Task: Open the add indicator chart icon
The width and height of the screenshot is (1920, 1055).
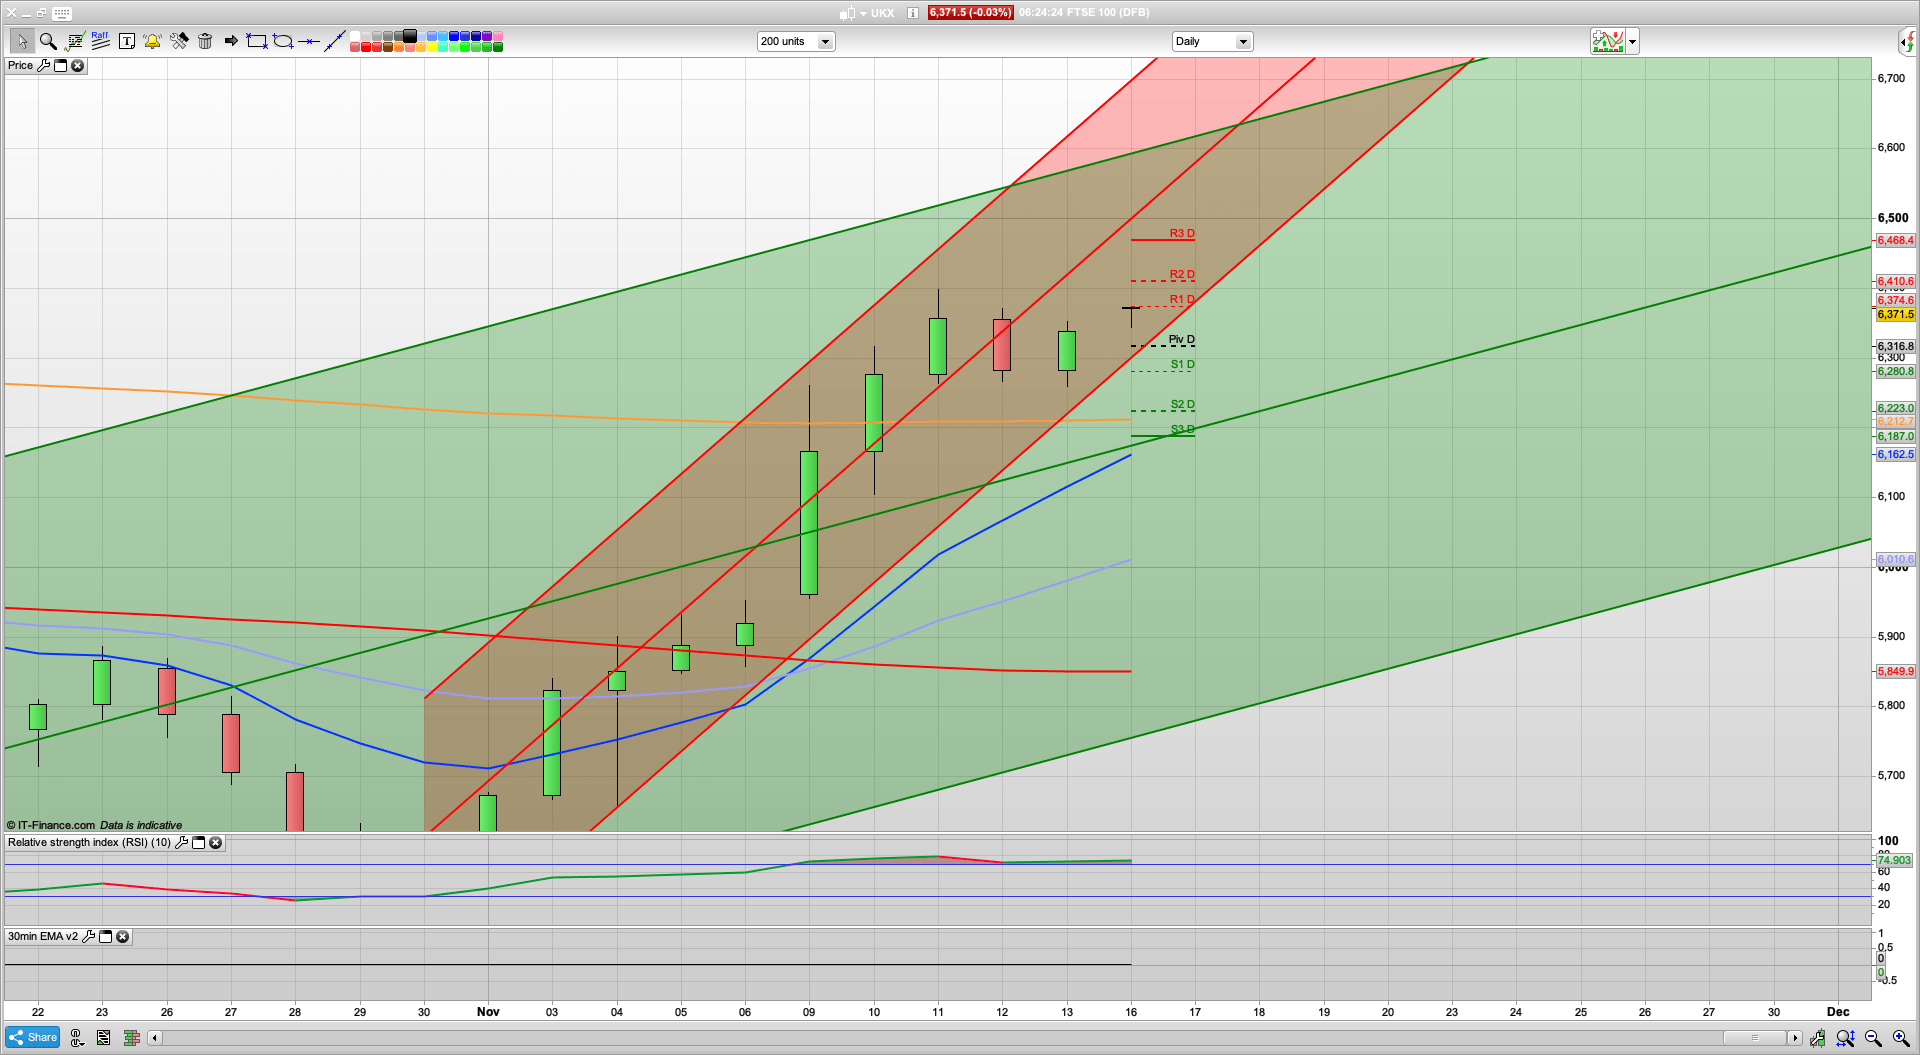Action: (x=1607, y=41)
